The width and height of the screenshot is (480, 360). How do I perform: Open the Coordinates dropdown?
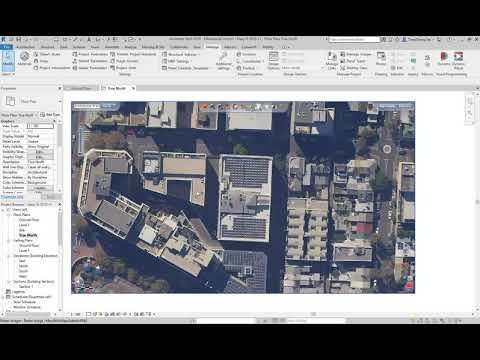click(250, 61)
